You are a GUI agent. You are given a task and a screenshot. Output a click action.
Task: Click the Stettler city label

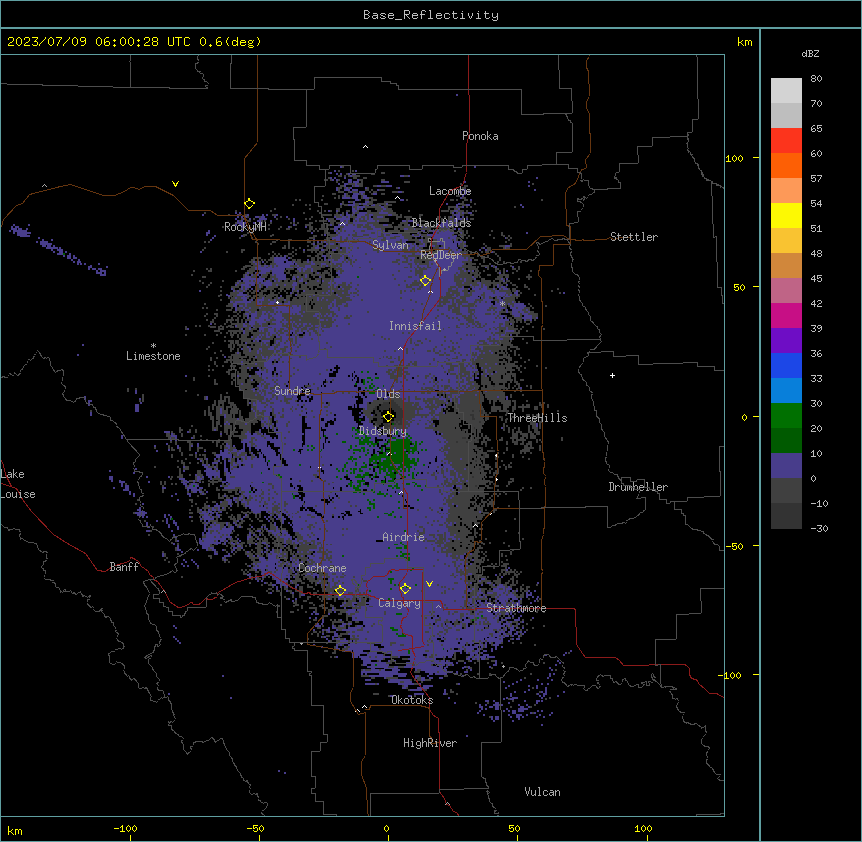click(x=634, y=237)
